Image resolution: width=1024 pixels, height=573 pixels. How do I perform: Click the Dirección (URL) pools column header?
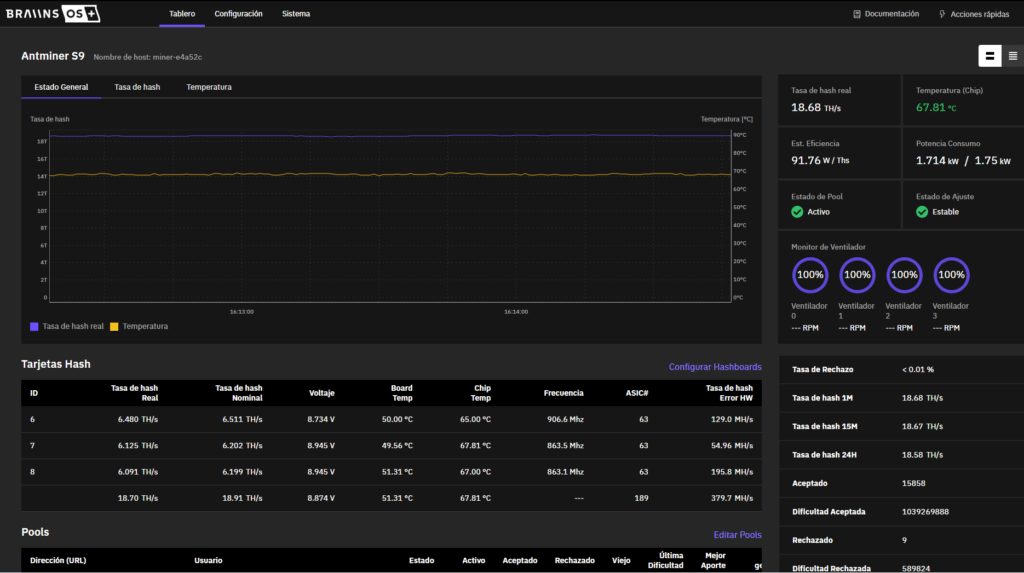pos(58,561)
